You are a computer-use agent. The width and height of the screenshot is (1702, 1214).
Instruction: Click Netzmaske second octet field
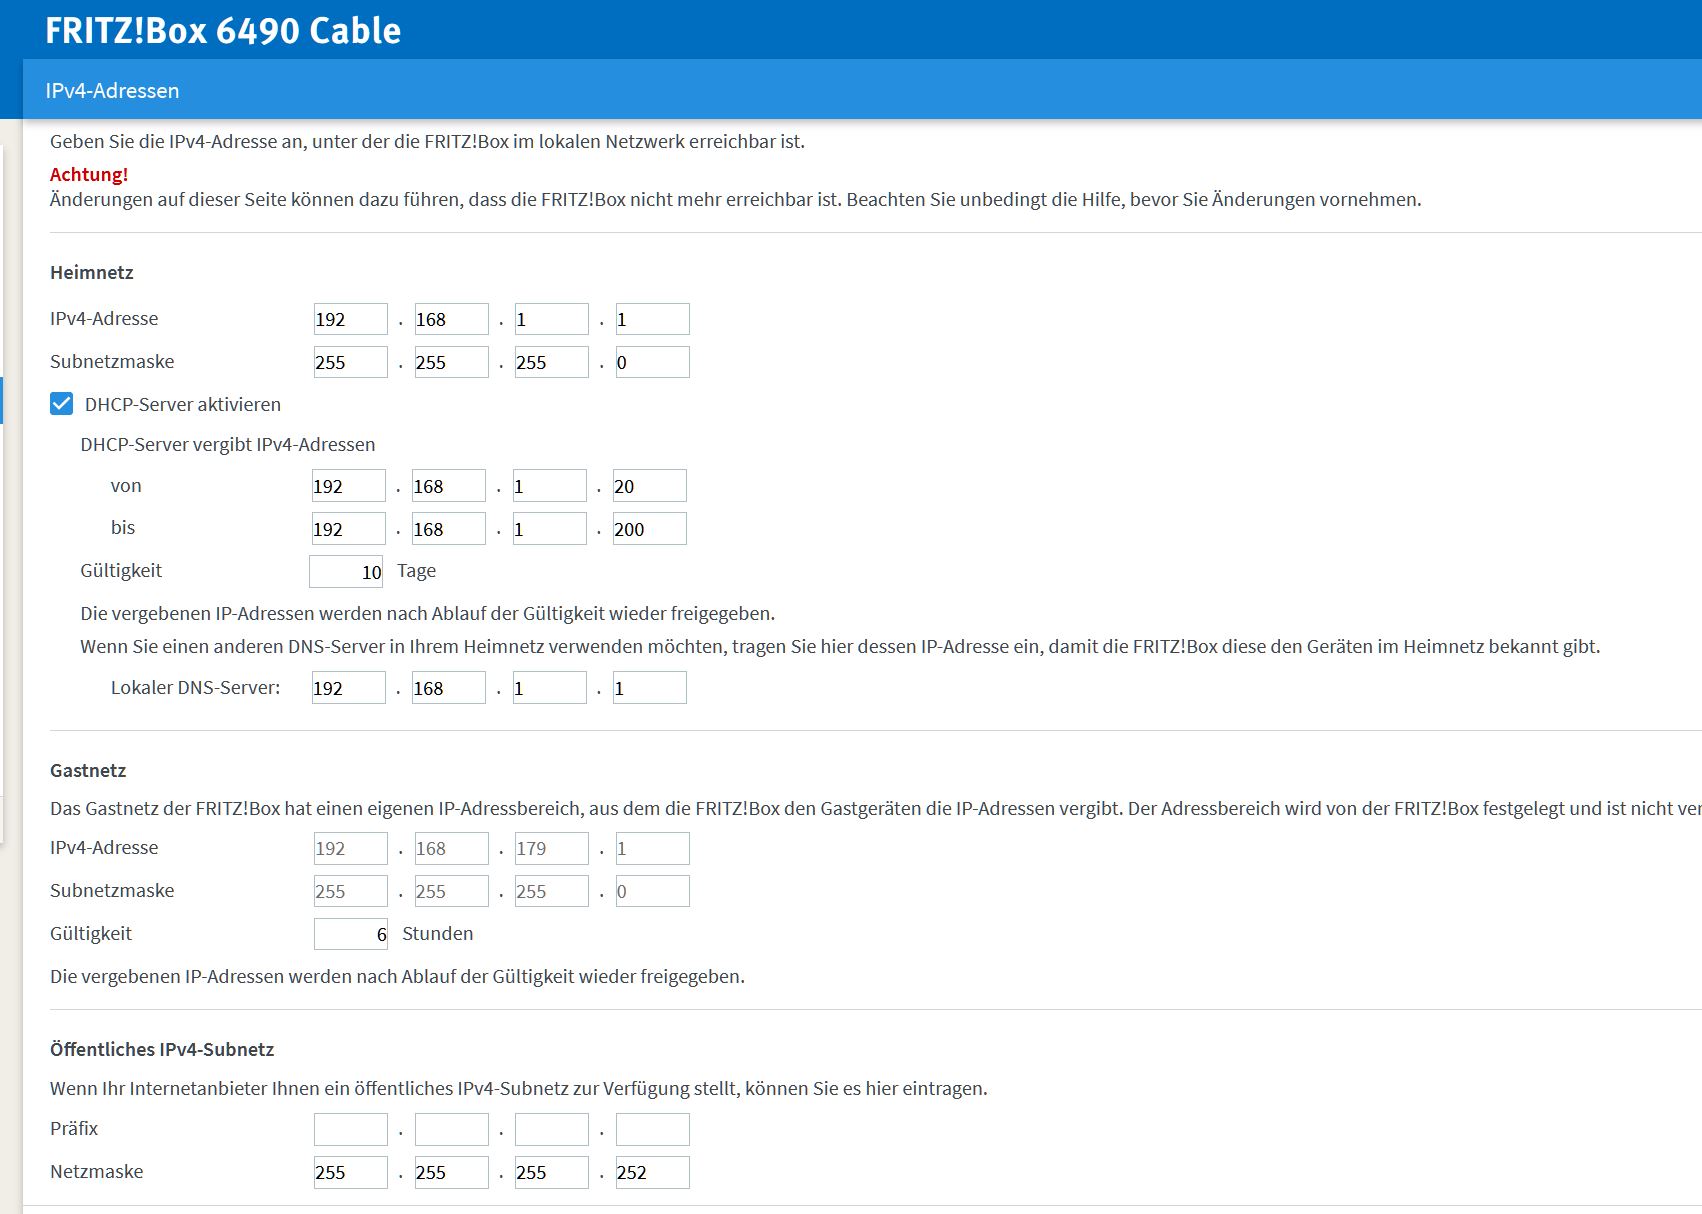click(x=451, y=1172)
